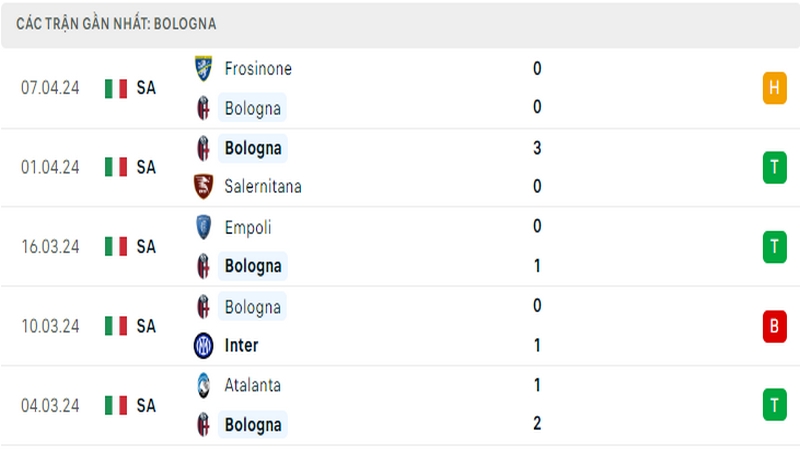Open the Atalanta team link
Screen dimensions: 800x450
click(253, 385)
